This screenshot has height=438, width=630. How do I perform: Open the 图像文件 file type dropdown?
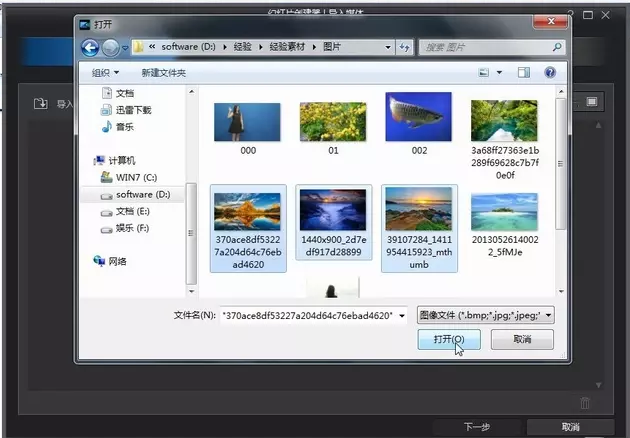[486, 315]
